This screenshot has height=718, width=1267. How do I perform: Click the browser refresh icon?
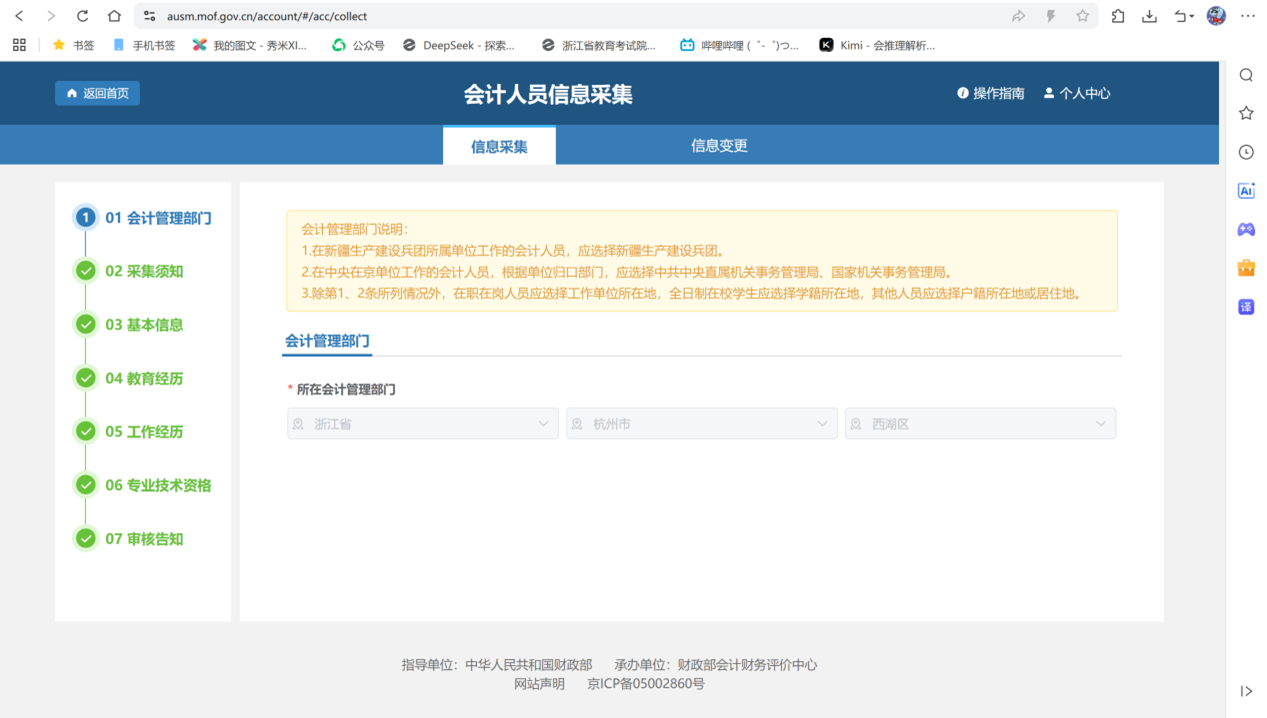pos(83,16)
